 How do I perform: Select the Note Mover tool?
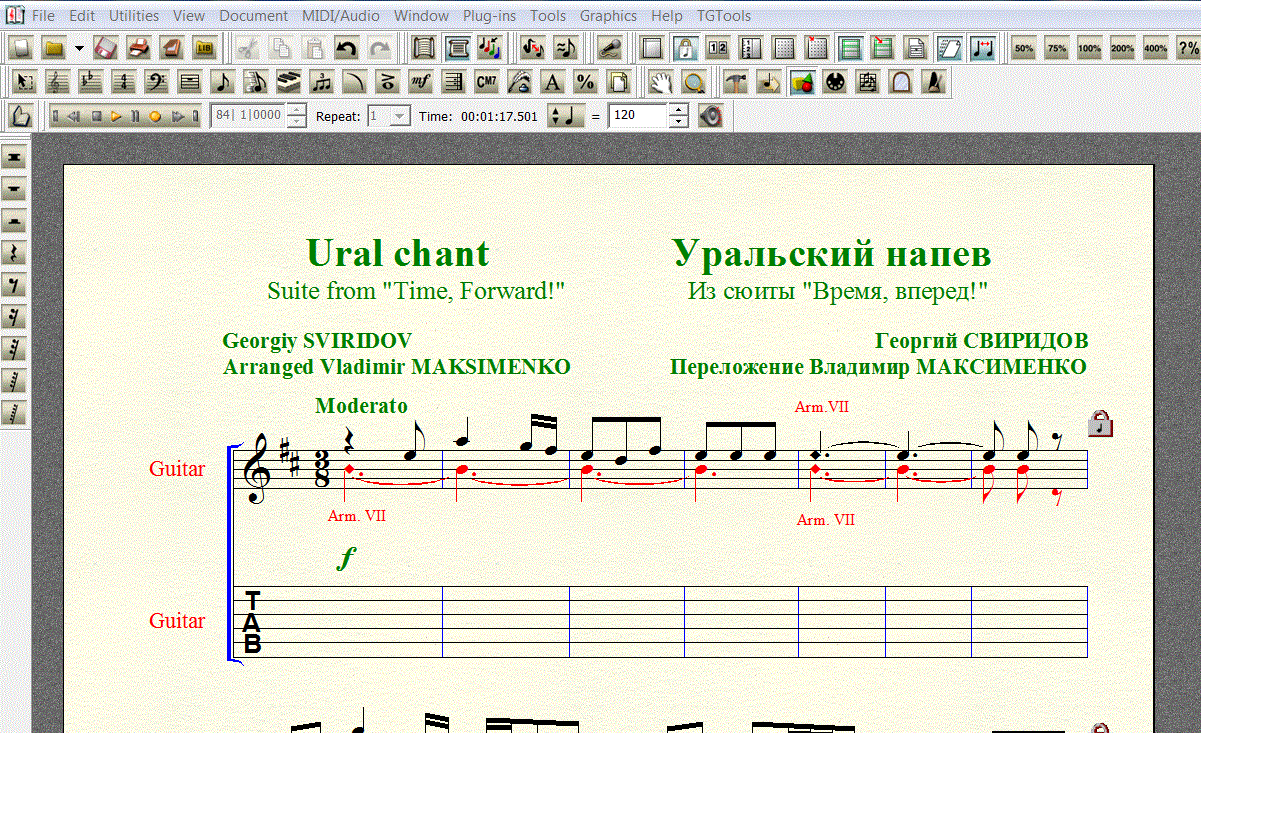click(x=769, y=82)
